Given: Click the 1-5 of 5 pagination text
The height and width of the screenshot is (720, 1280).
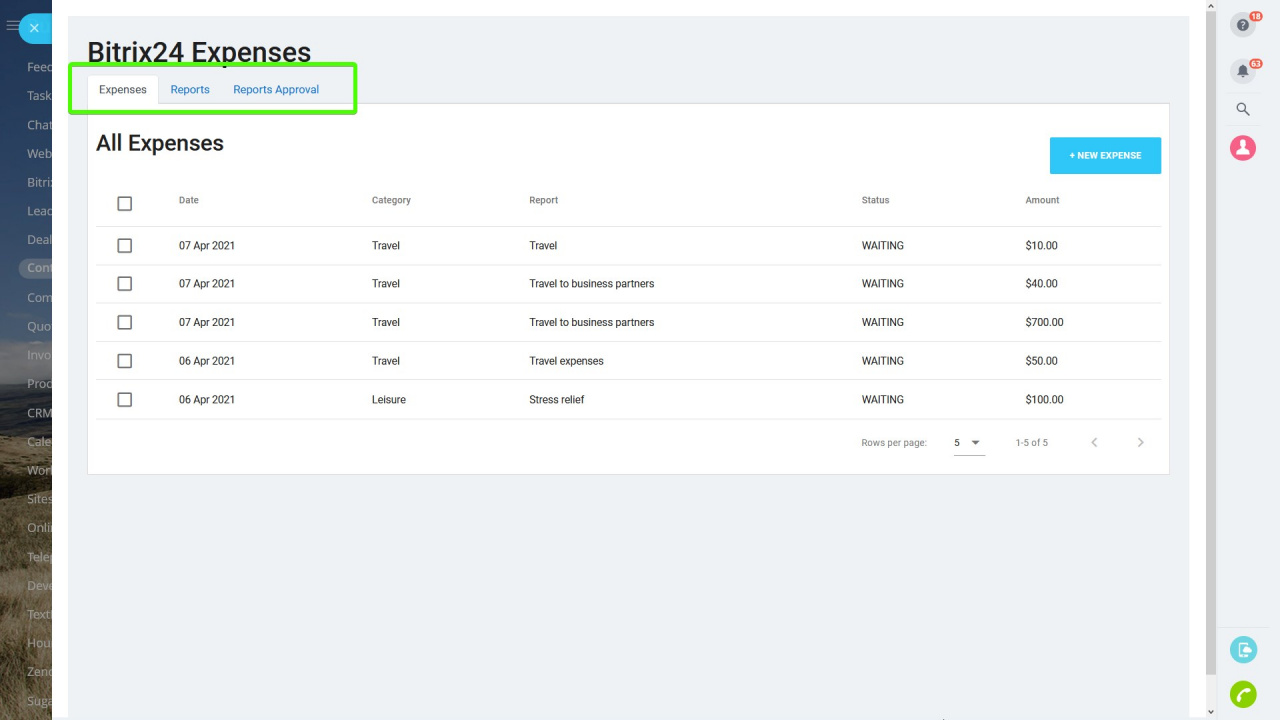Looking at the screenshot, I should click(1032, 442).
